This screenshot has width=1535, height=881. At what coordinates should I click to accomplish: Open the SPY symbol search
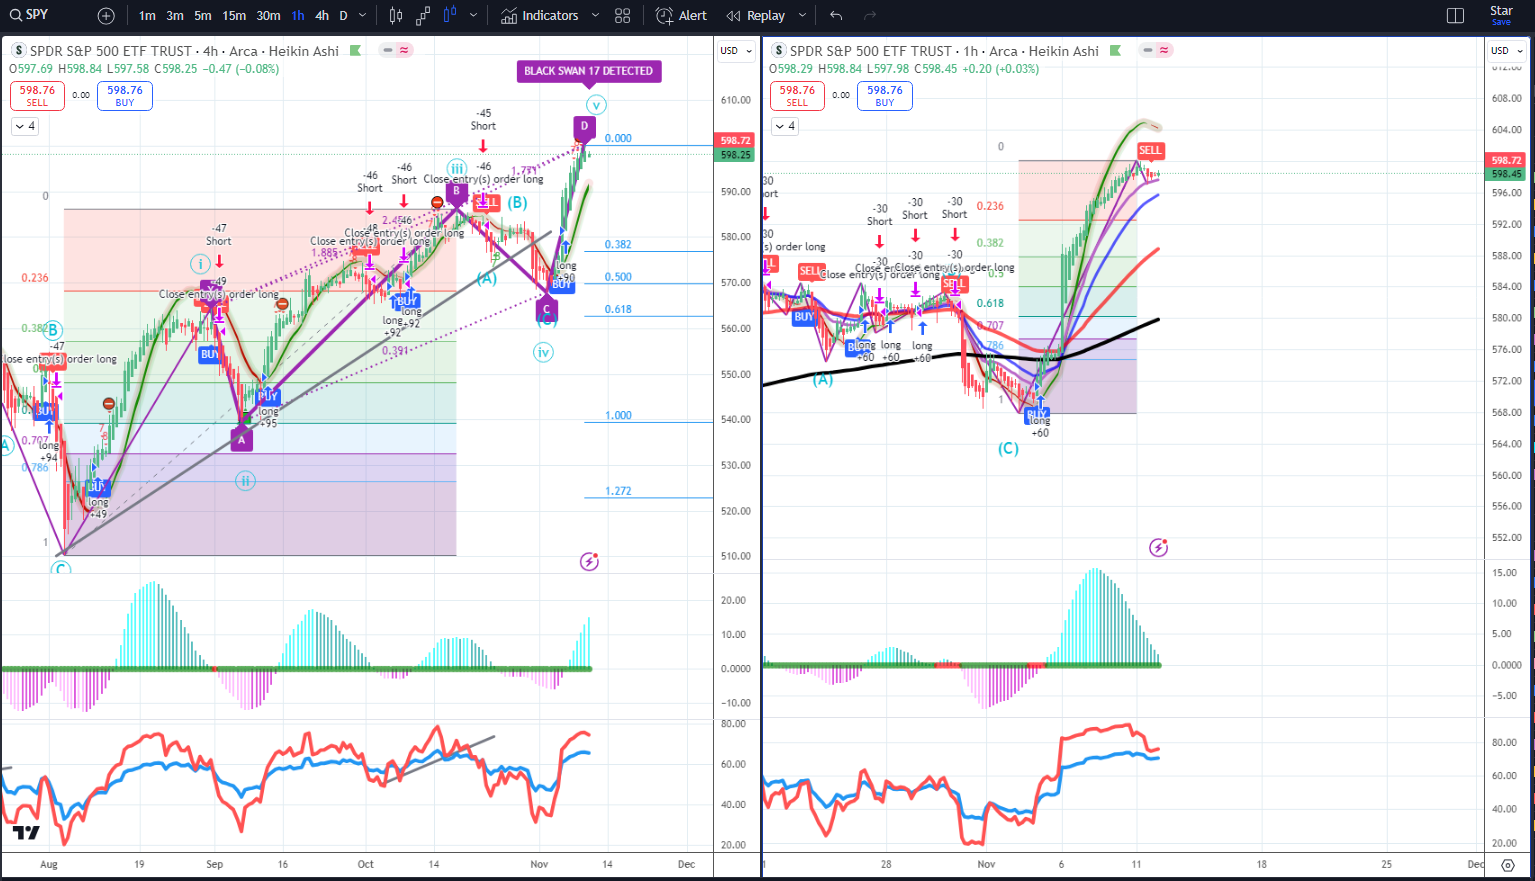(30, 15)
